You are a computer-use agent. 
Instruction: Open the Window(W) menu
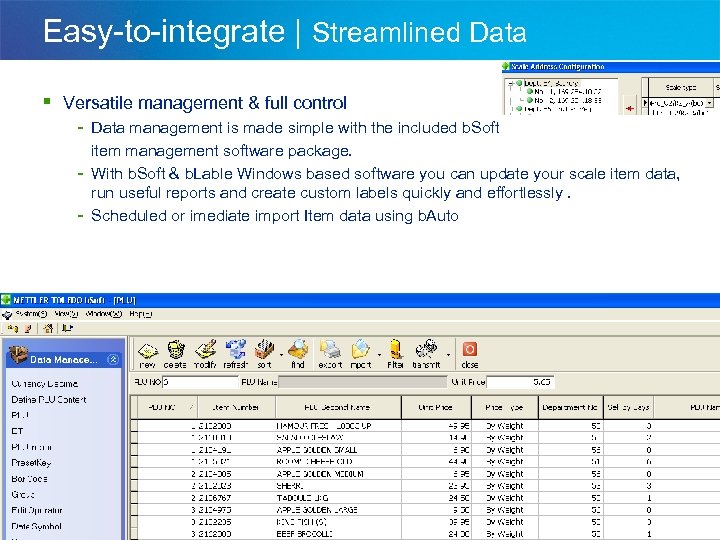click(x=104, y=314)
